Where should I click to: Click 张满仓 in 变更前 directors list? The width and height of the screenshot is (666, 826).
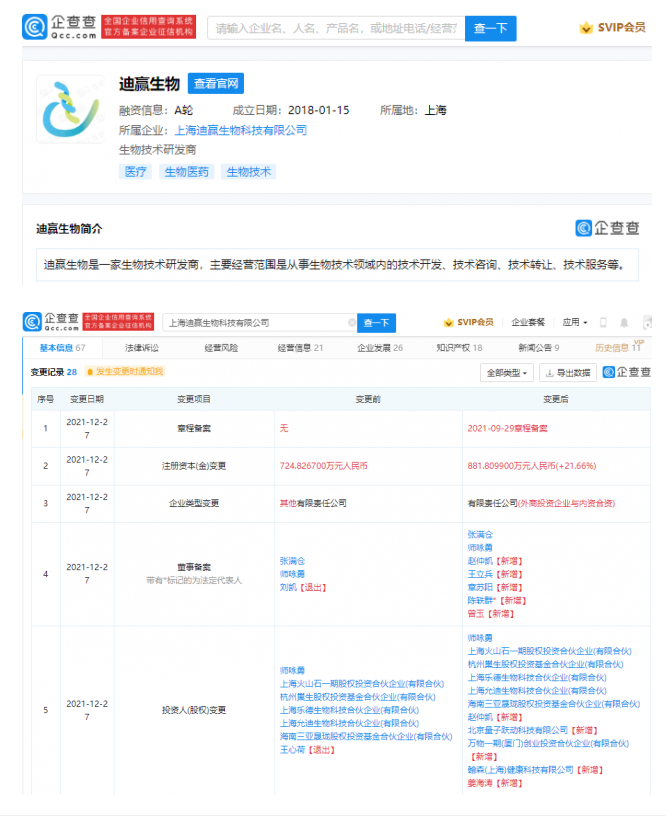tap(292, 560)
